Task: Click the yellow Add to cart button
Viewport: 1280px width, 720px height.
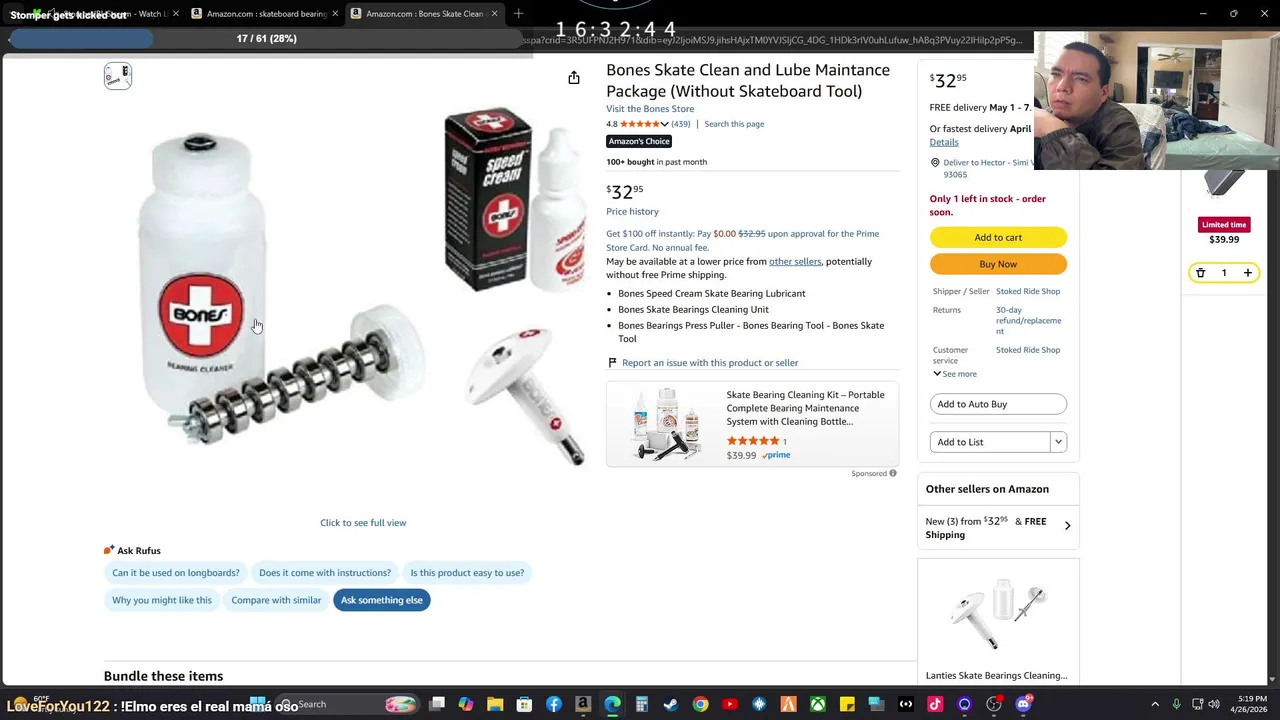Action: 998,237
